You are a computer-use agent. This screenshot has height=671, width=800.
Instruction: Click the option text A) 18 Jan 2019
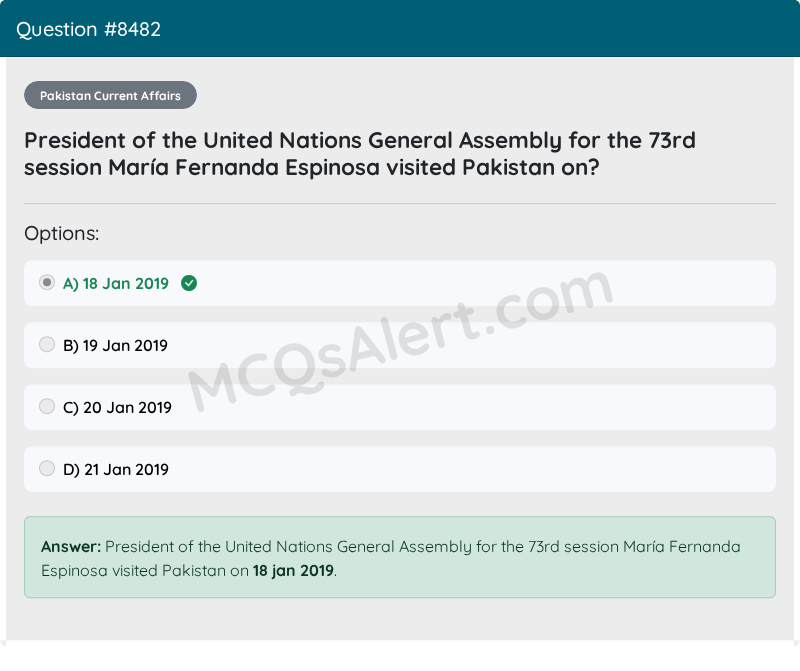tap(116, 283)
